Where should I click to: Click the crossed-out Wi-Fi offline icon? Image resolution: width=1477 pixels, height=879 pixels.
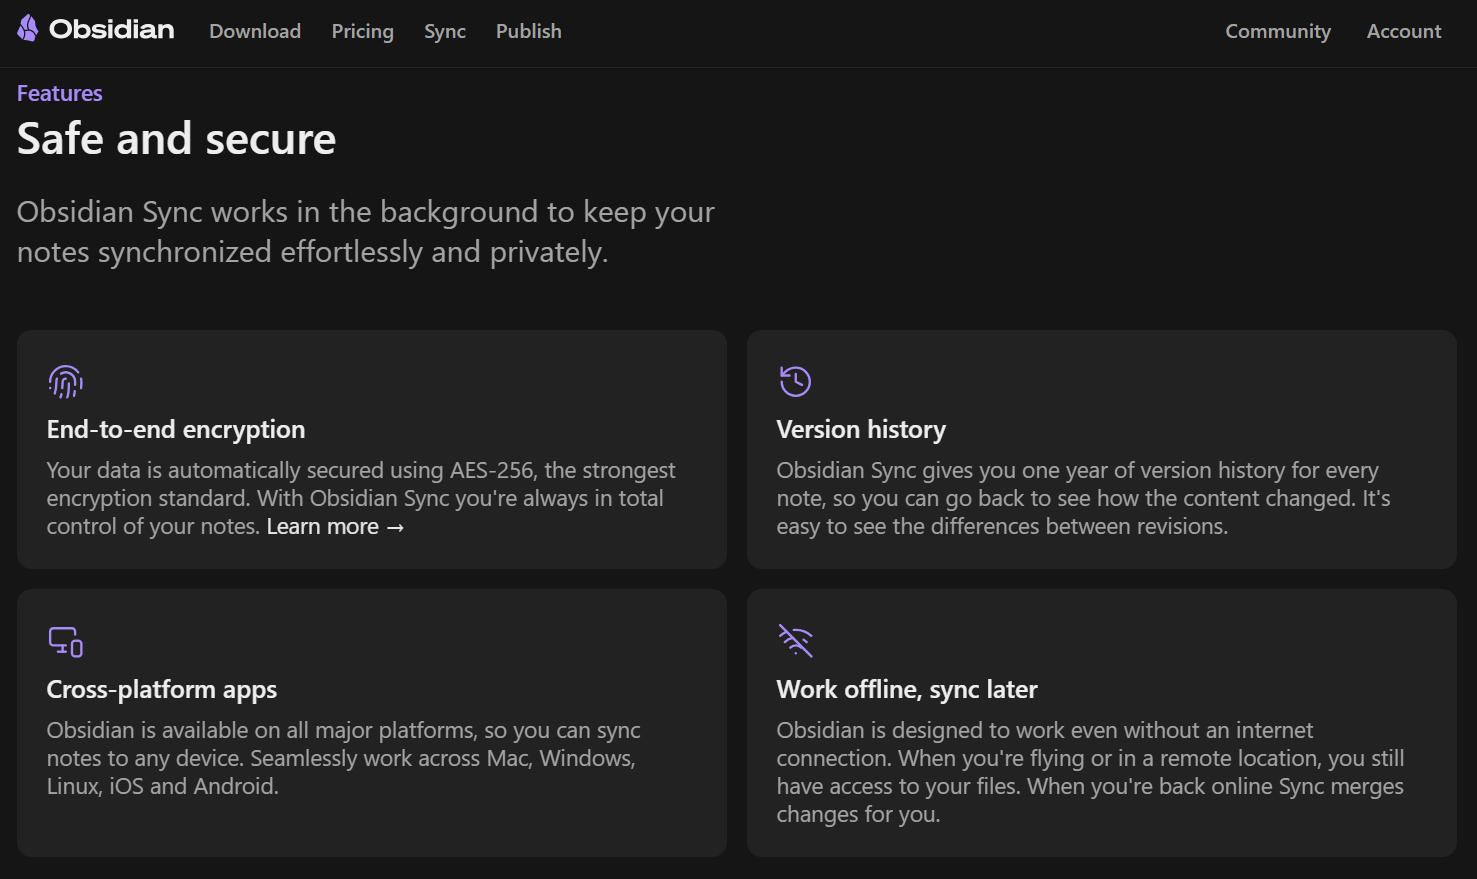(x=795, y=641)
